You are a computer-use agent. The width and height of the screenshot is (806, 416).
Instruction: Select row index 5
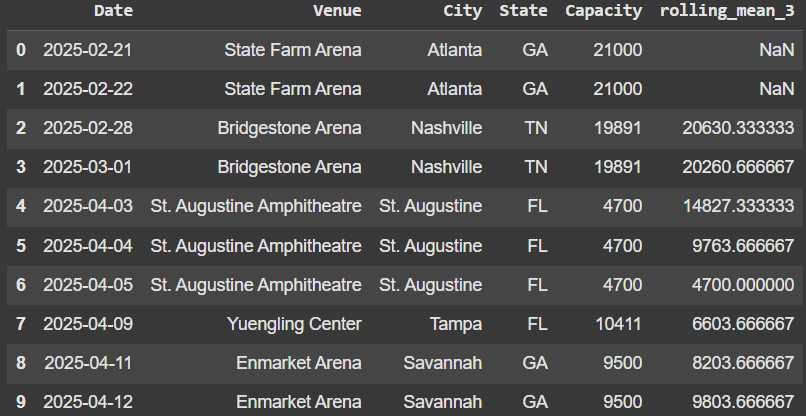click(x=20, y=245)
